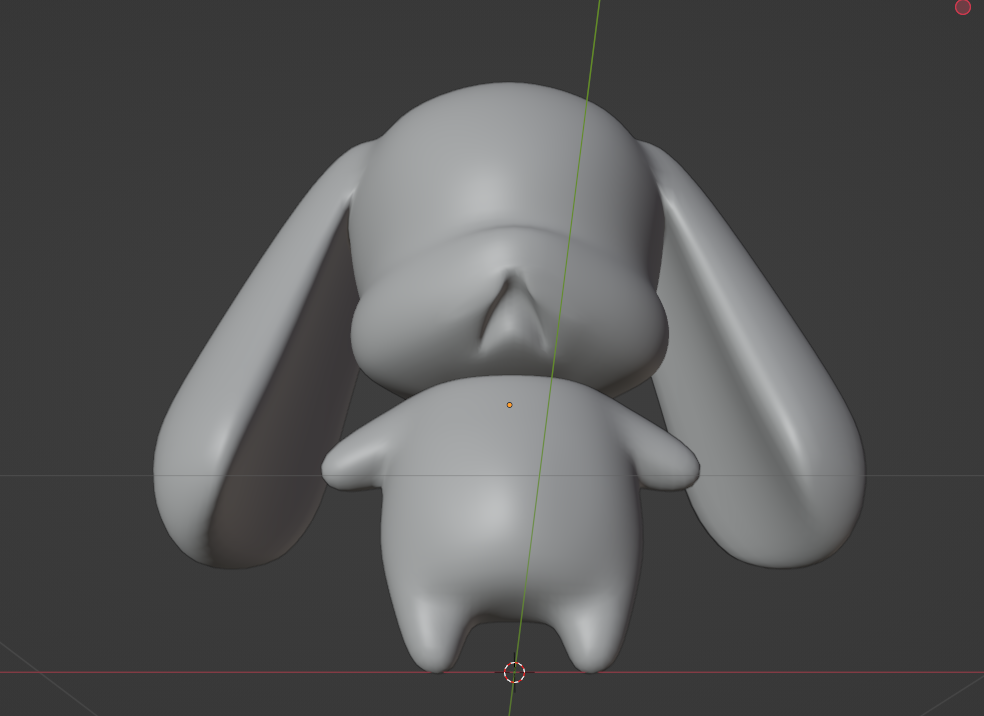This screenshot has height=716, width=984.
Task: Click the green Y-axis line above the head
Action: pyautogui.click(x=594, y=40)
